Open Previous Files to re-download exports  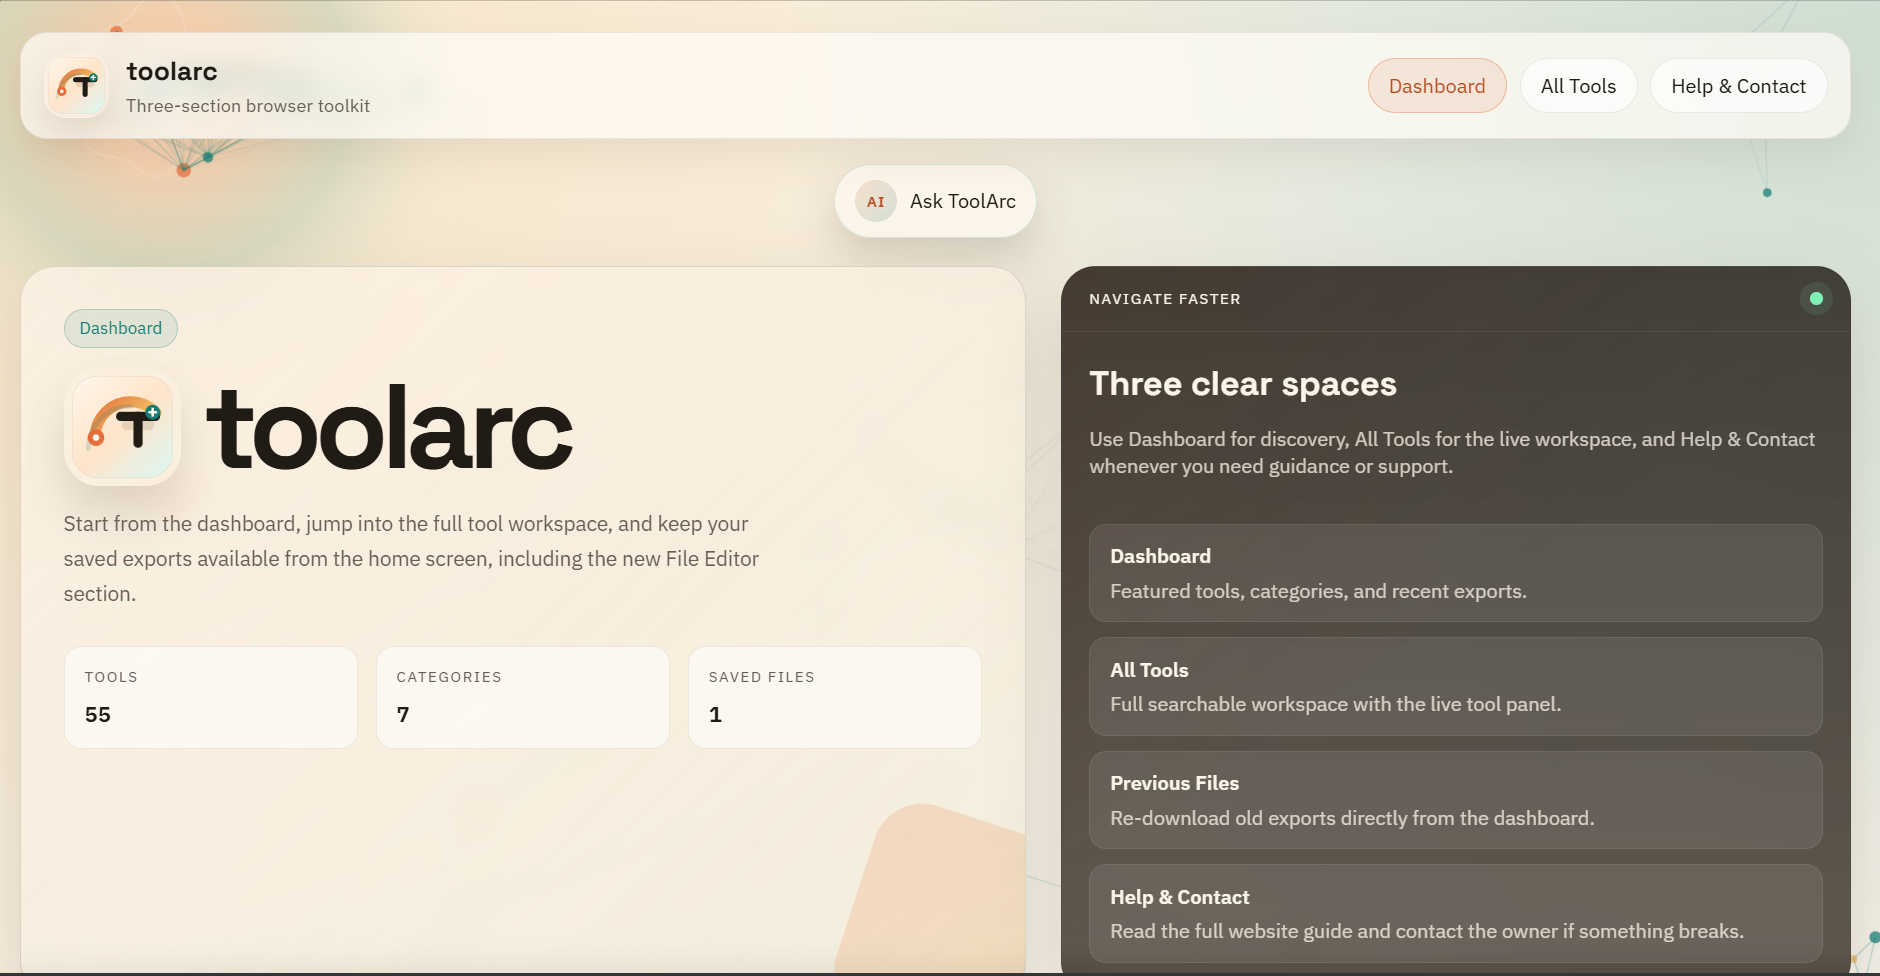[x=1455, y=799]
